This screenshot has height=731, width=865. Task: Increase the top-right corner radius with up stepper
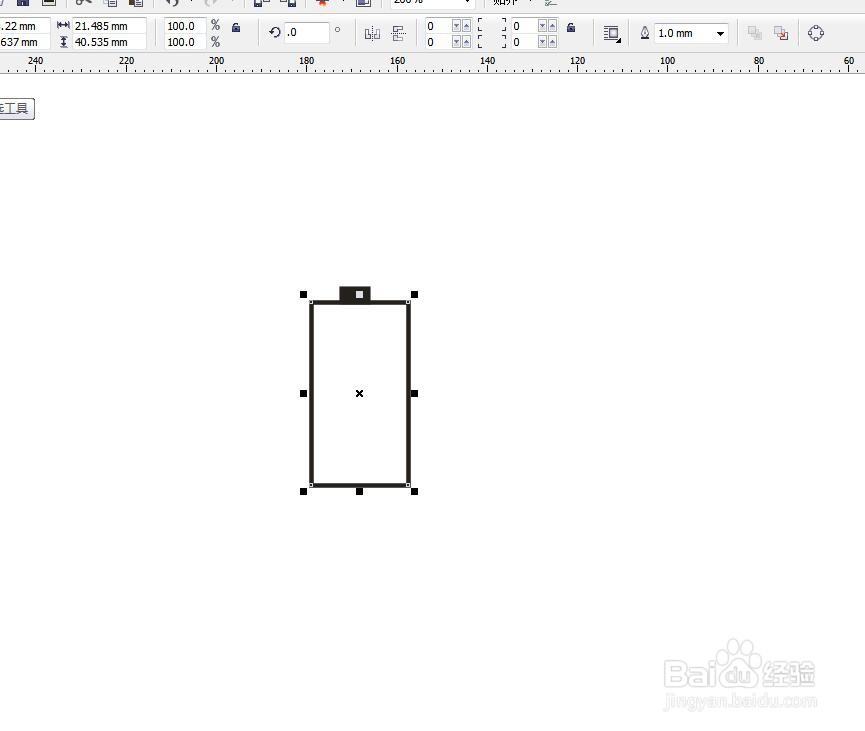pyautogui.click(x=552, y=26)
